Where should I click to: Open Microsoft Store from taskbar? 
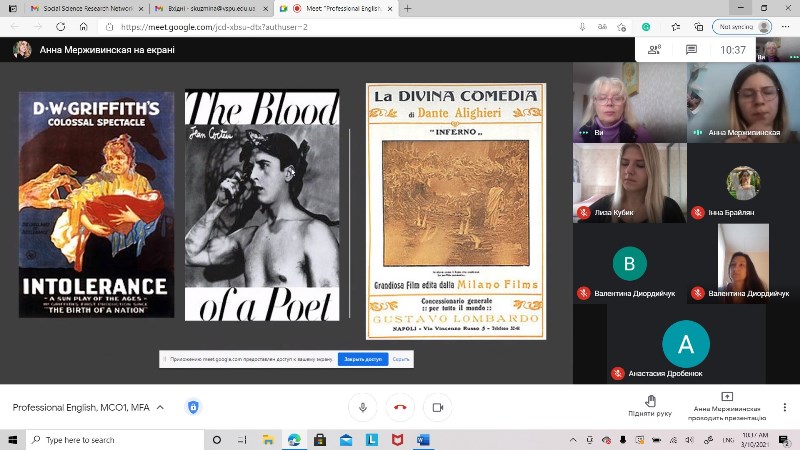tap(320, 440)
